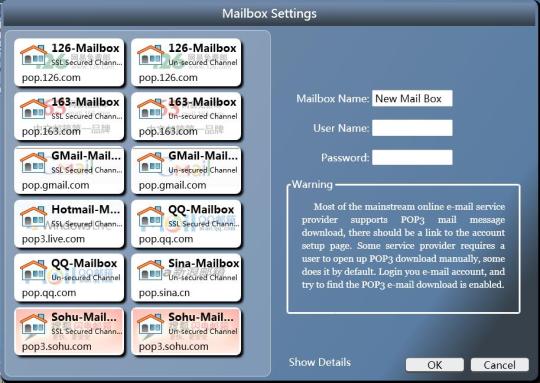The image size is (540, 383).
Task: Click house icon on Sohu Un-secured card
Action: (150, 324)
